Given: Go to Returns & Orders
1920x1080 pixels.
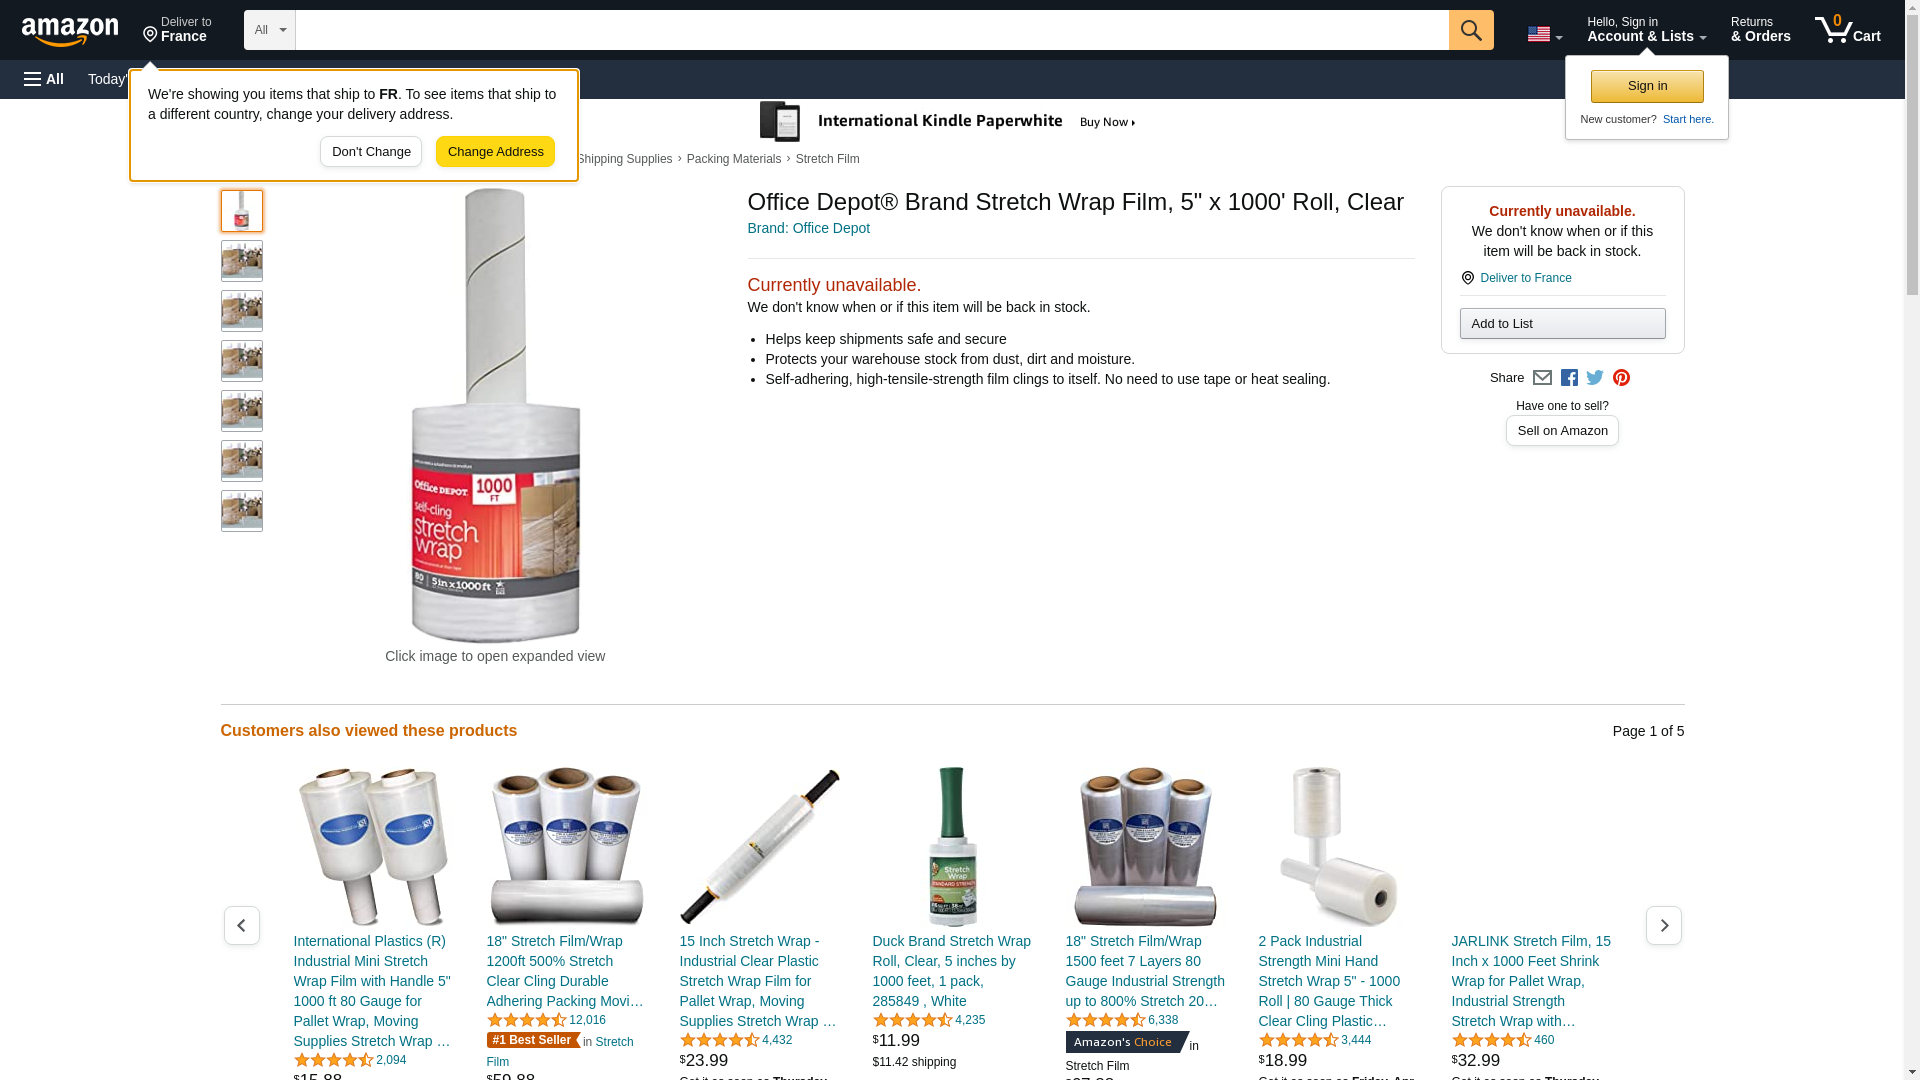Looking at the screenshot, I should coord(1760,30).
